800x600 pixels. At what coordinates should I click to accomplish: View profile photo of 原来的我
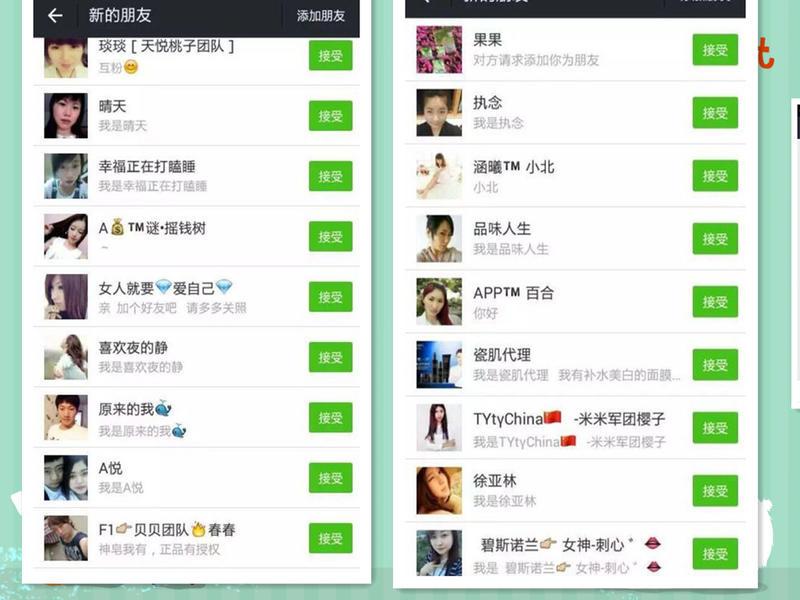tap(66, 417)
